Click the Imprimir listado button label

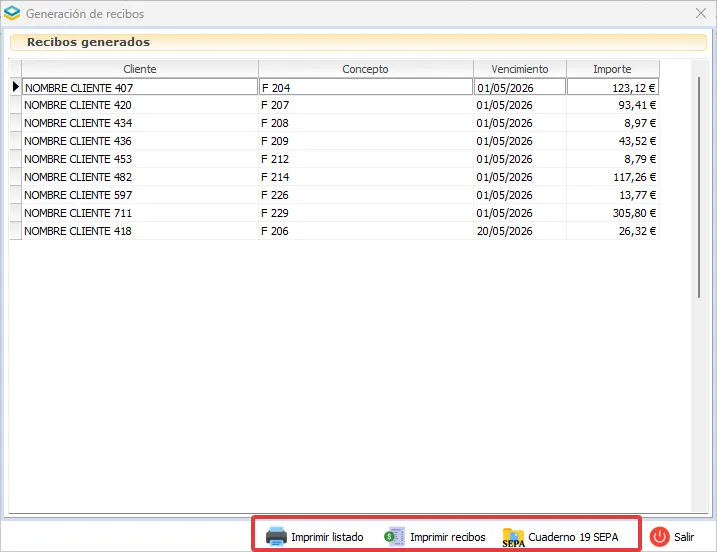click(x=327, y=537)
